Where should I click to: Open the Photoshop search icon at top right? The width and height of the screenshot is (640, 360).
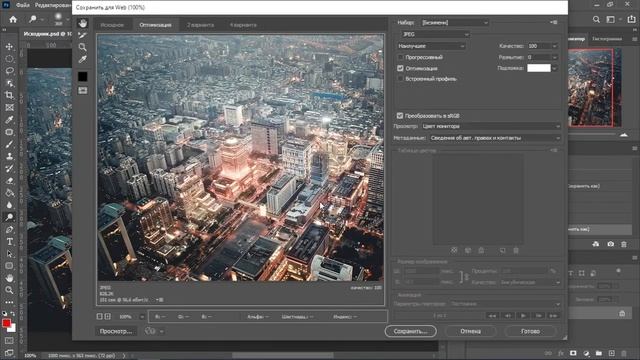[596, 19]
